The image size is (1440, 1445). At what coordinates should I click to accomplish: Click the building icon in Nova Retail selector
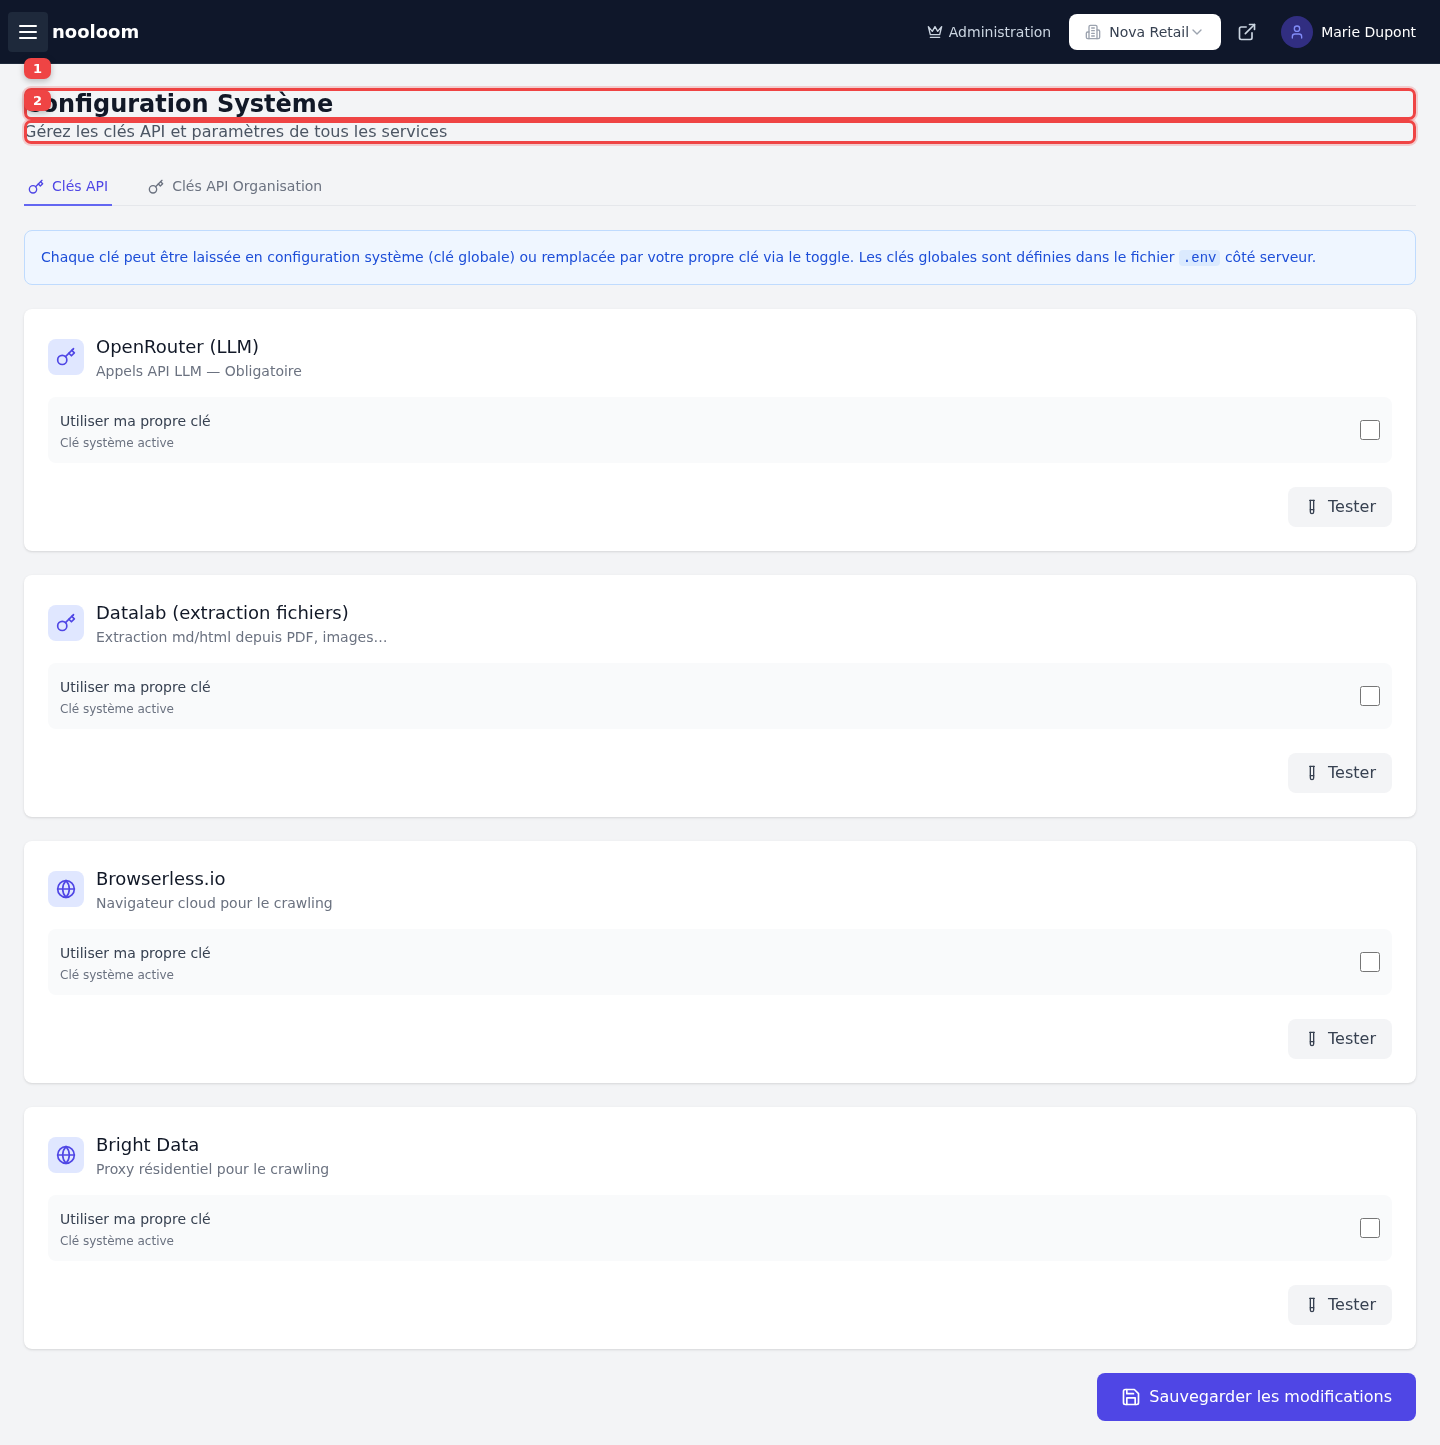(1093, 32)
